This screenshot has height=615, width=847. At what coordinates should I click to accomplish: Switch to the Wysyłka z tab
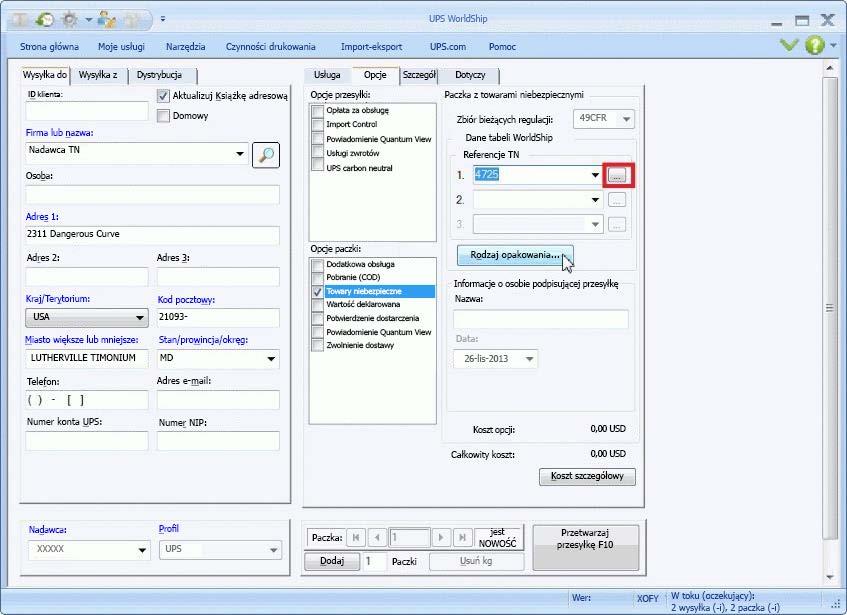pos(98,75)
